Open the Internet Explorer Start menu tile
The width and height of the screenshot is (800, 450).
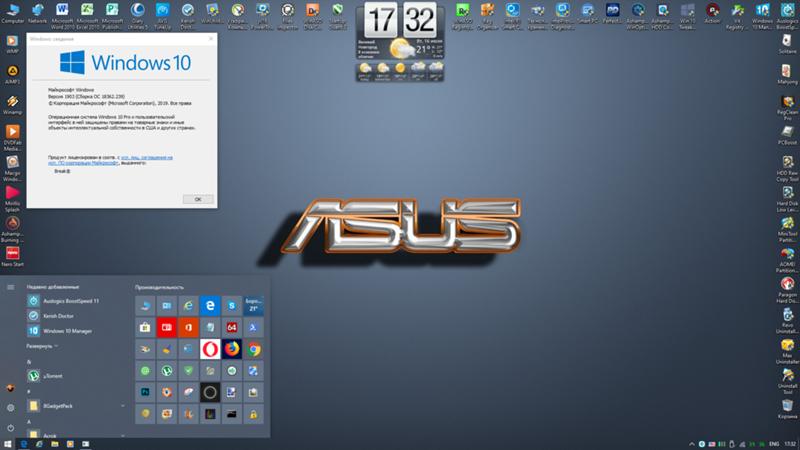(x=188, y=306)
